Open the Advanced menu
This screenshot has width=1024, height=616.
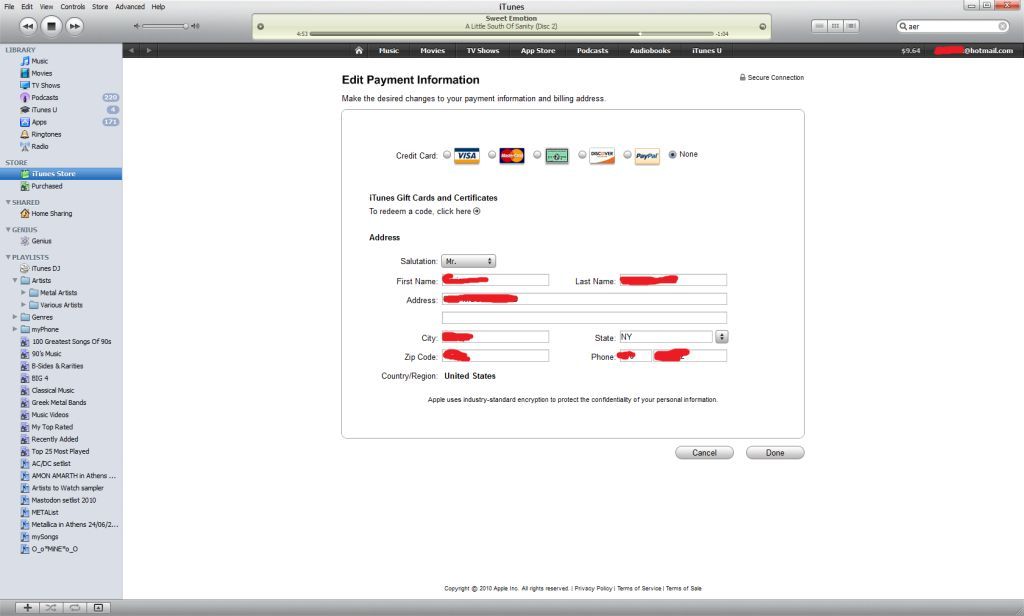click(130, 7)
